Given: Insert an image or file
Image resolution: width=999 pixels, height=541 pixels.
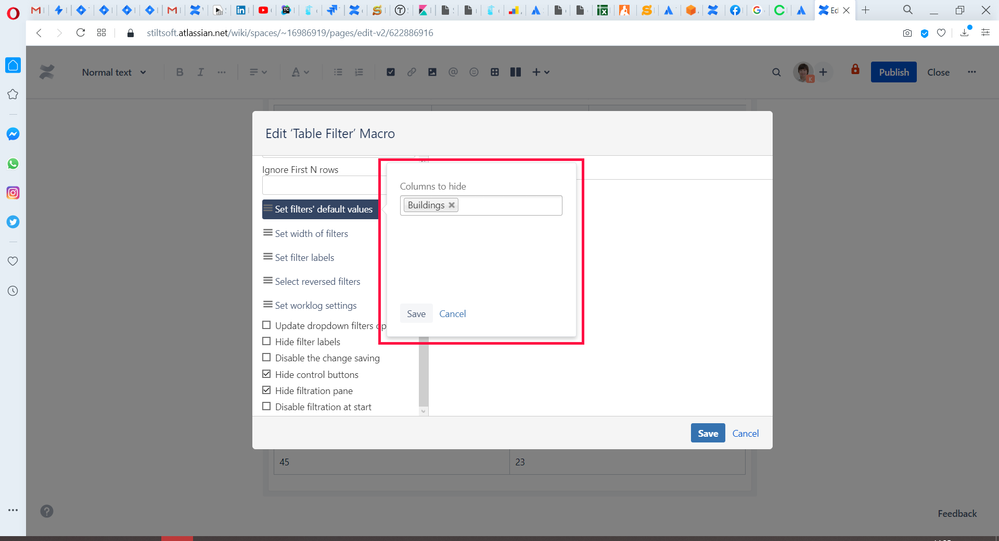Looking at the screenshot, I should coord(432,72).
